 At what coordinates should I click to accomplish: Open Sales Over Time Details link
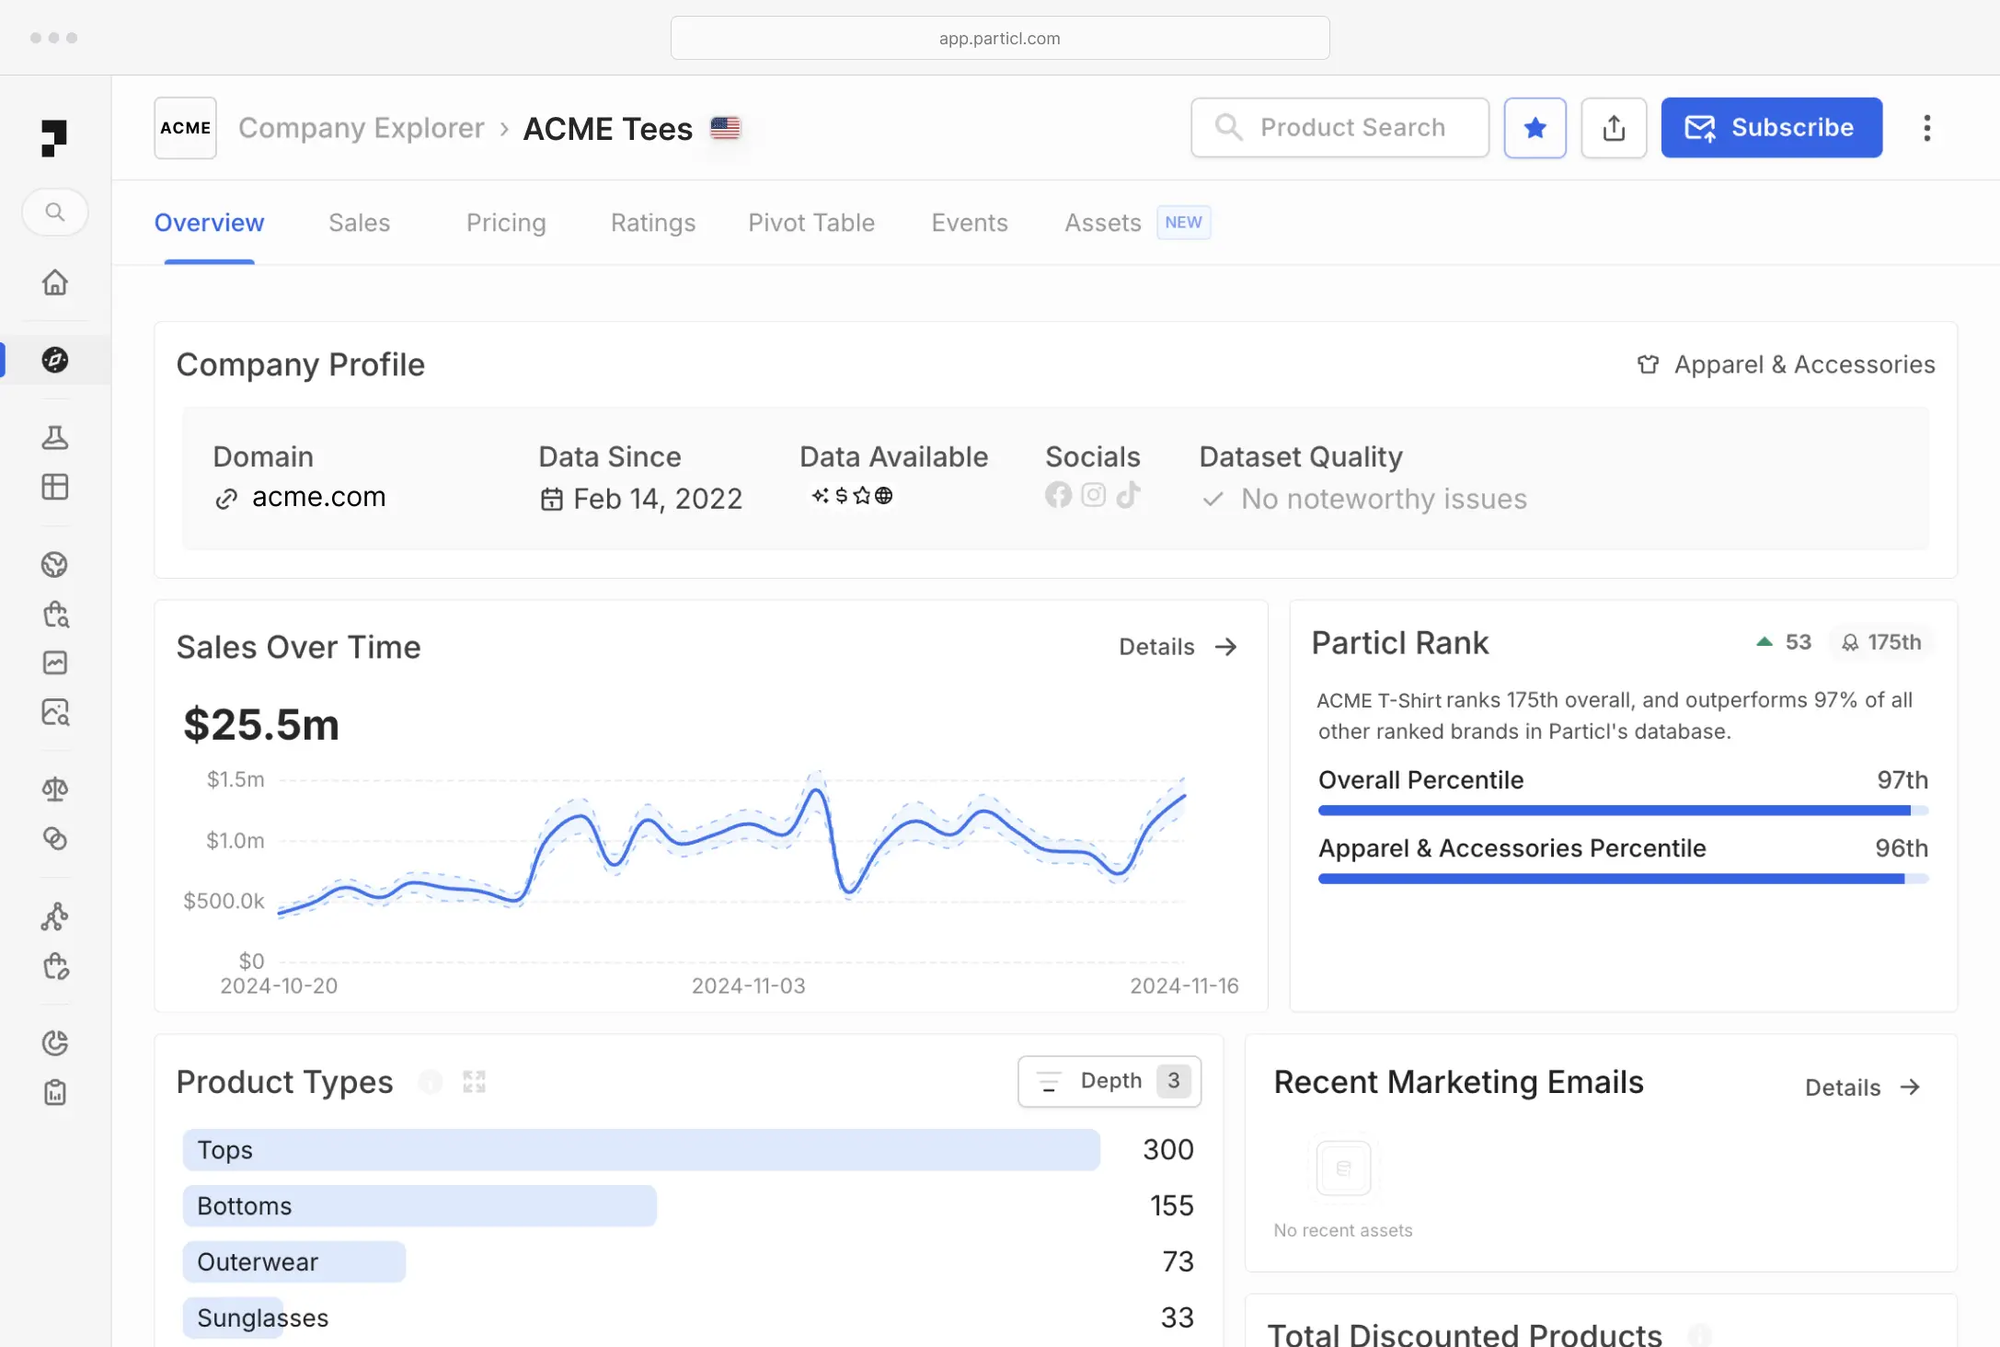[x=1178, y=647]
